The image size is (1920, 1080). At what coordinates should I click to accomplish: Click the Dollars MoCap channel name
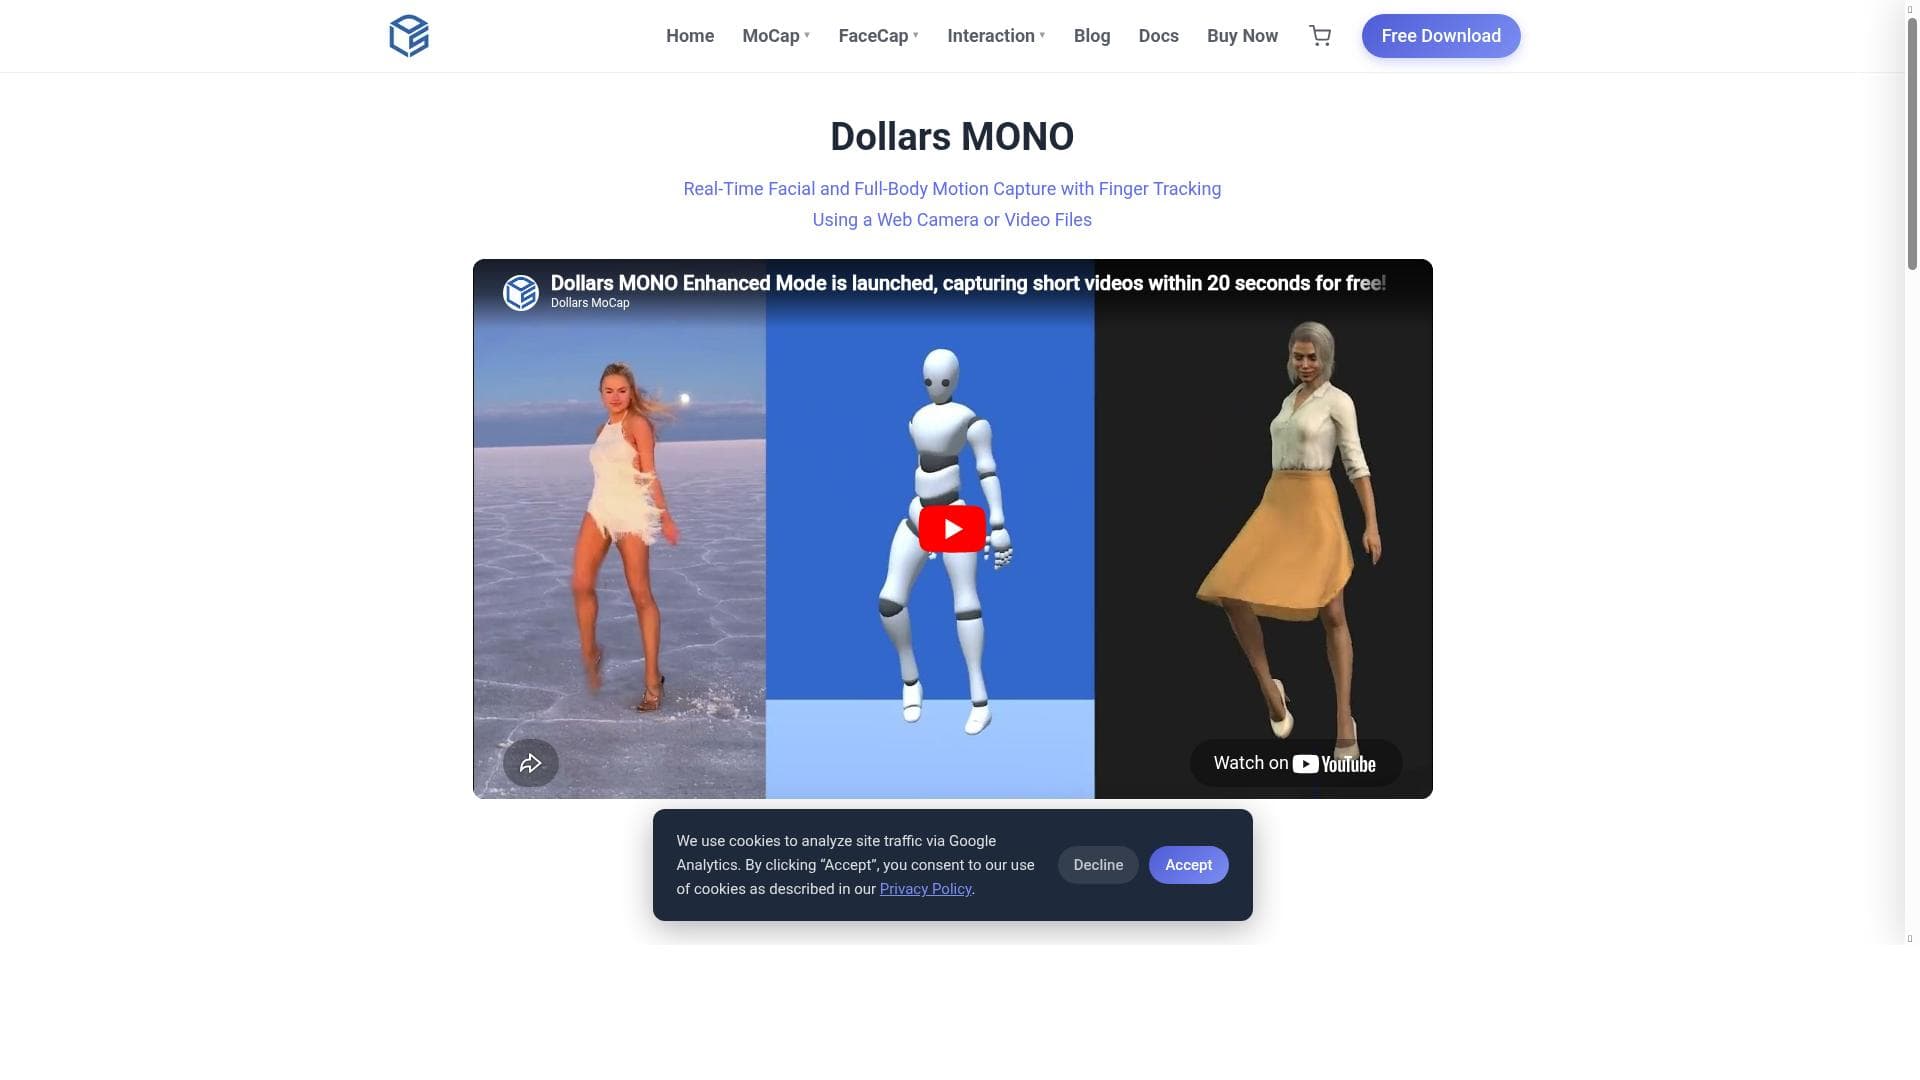[x=590, y=303]
